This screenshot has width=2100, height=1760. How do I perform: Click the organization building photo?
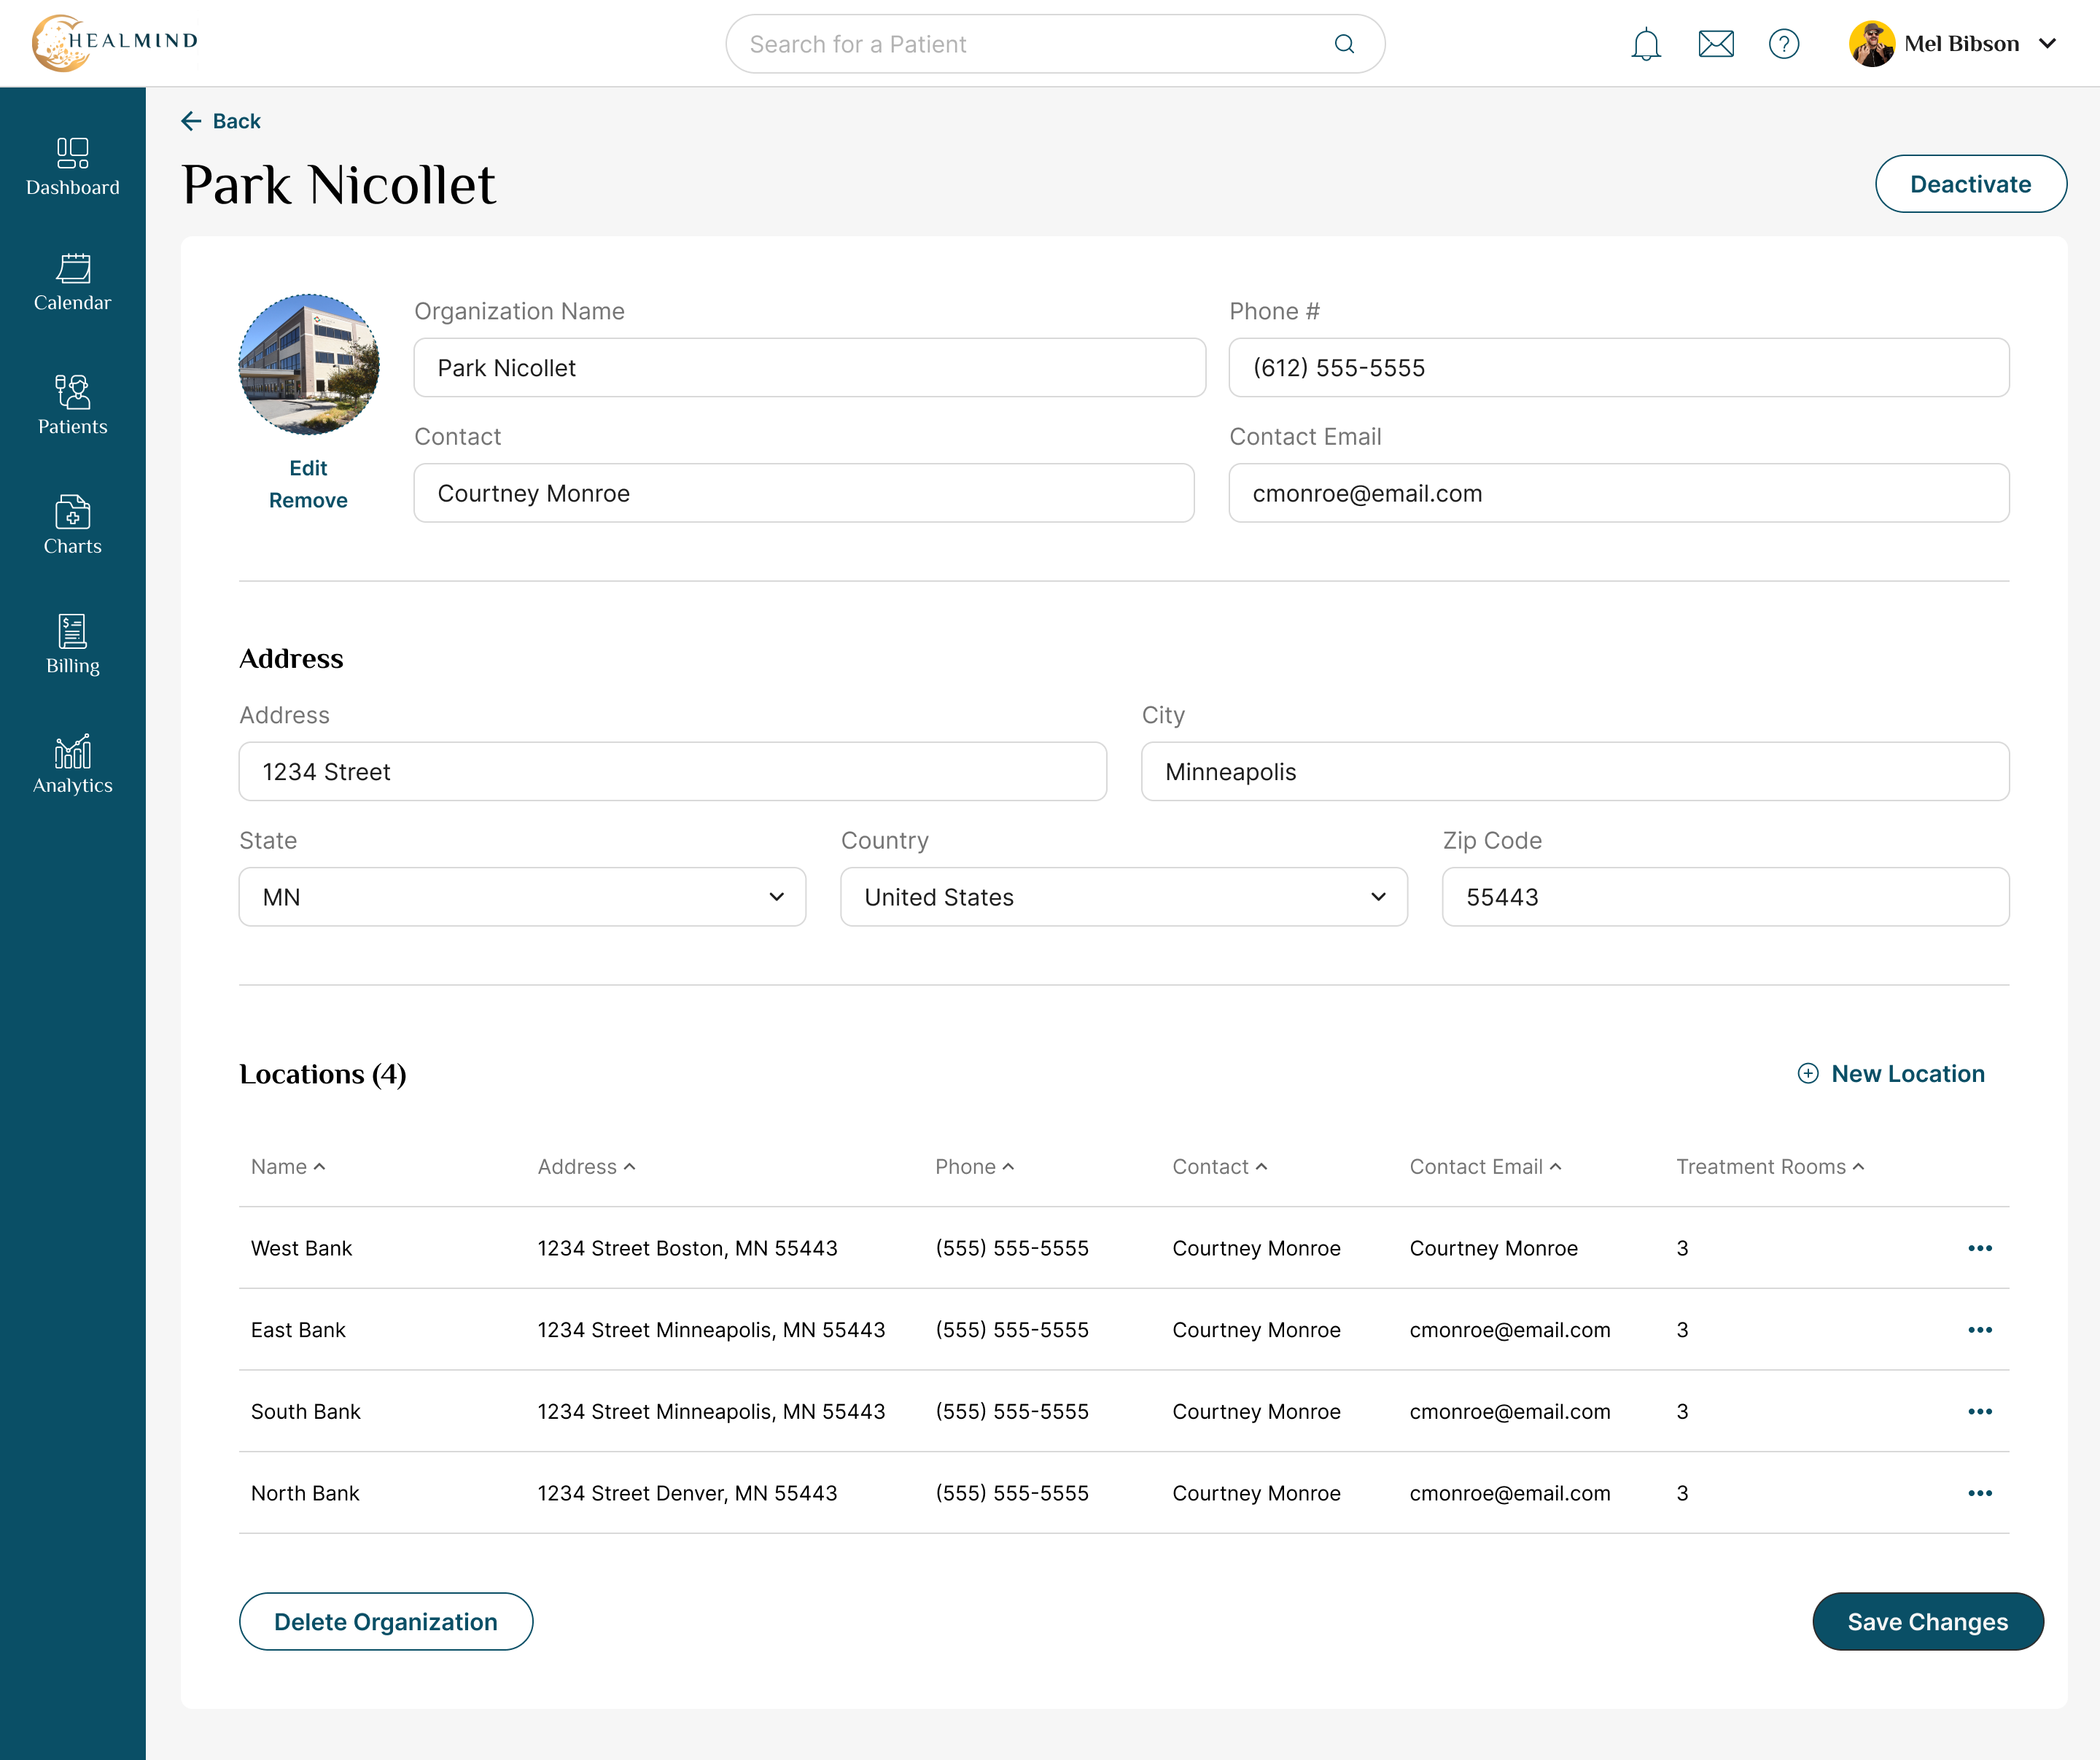pyautogui.click(x=309, y=364)
